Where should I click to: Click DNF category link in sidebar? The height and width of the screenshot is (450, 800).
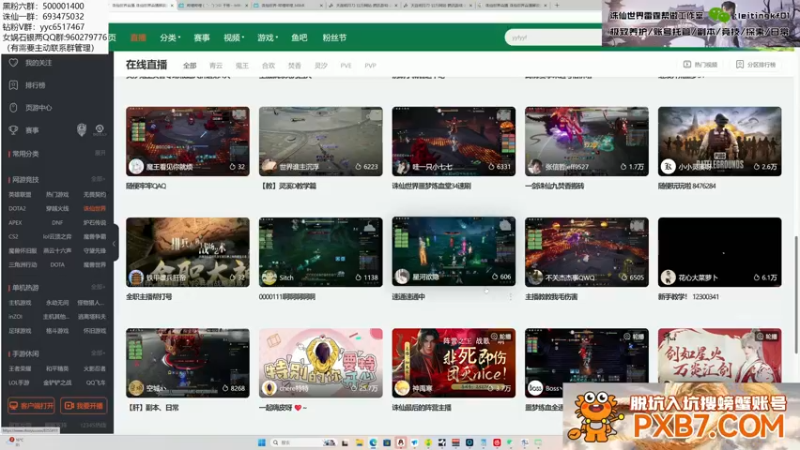[57, 222]
